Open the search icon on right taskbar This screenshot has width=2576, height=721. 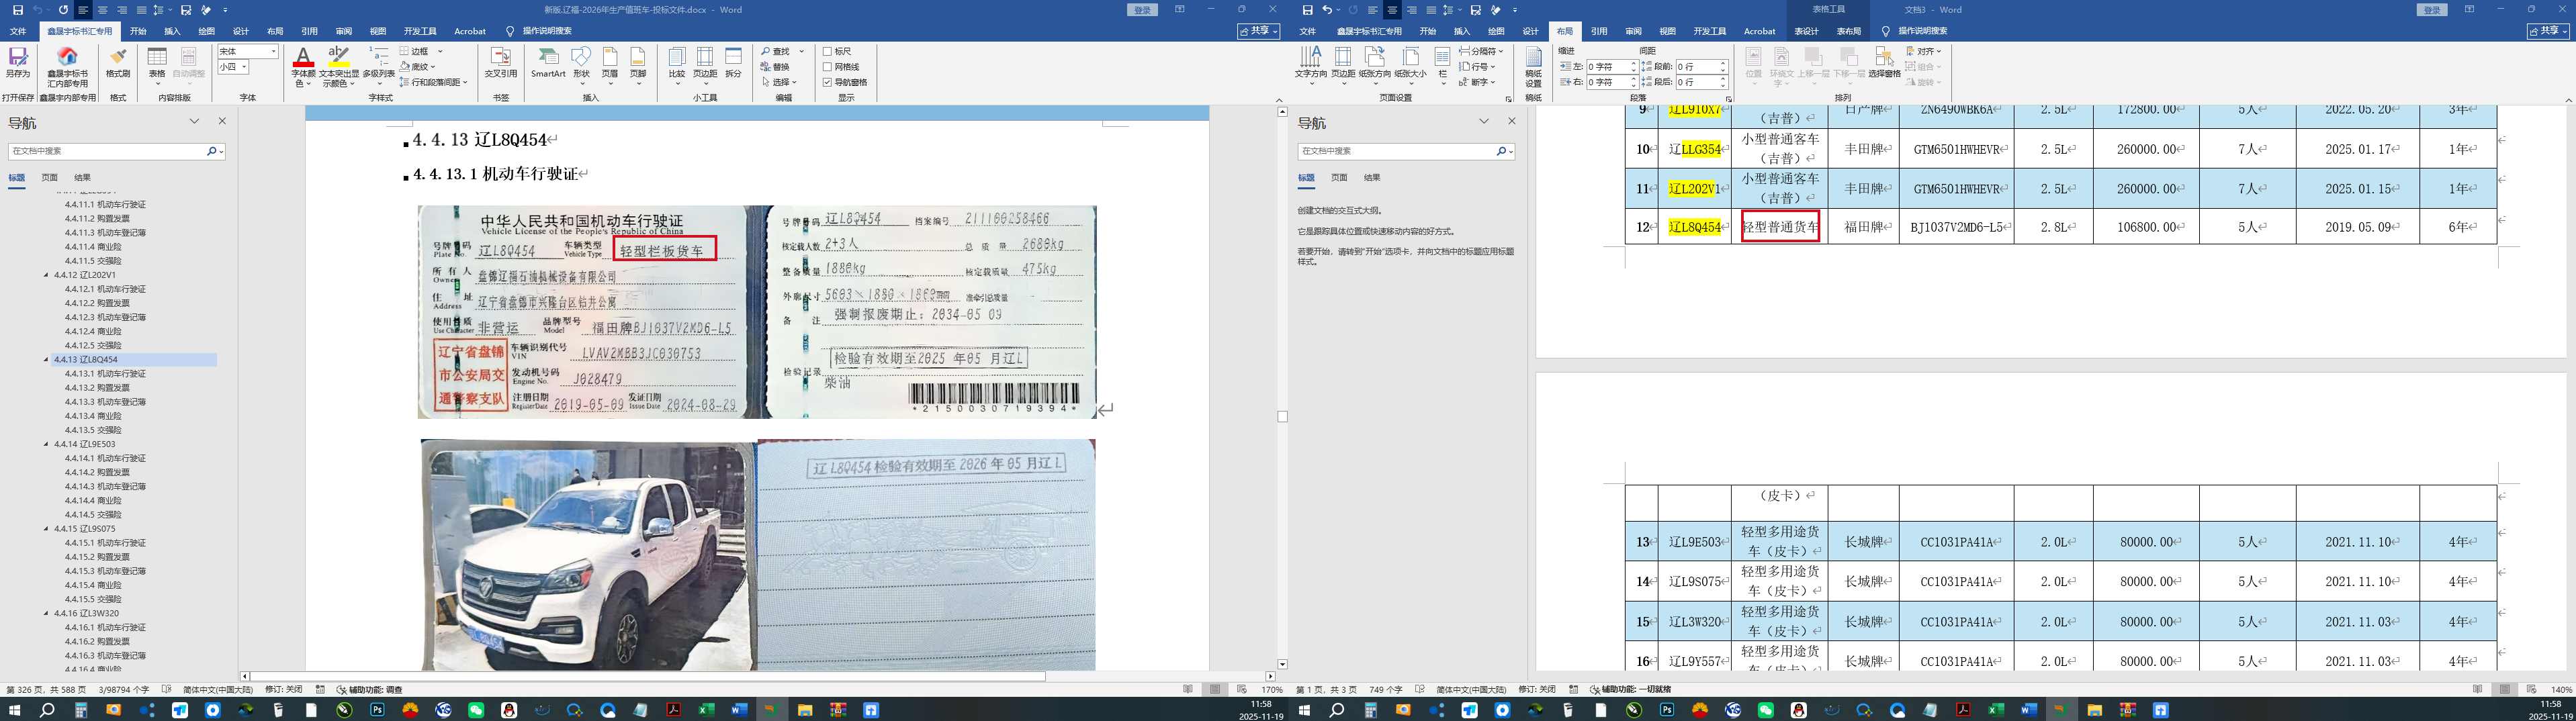coord(1336,710)
